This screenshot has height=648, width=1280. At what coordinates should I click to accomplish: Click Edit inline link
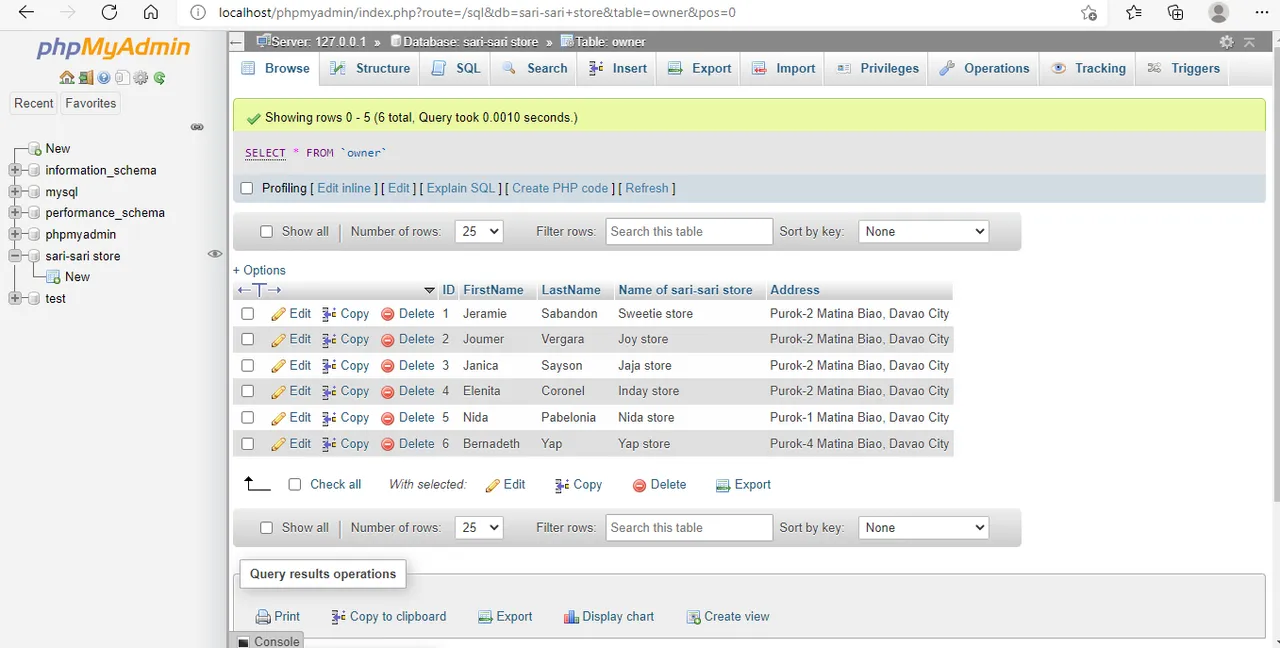coord(344,188)
